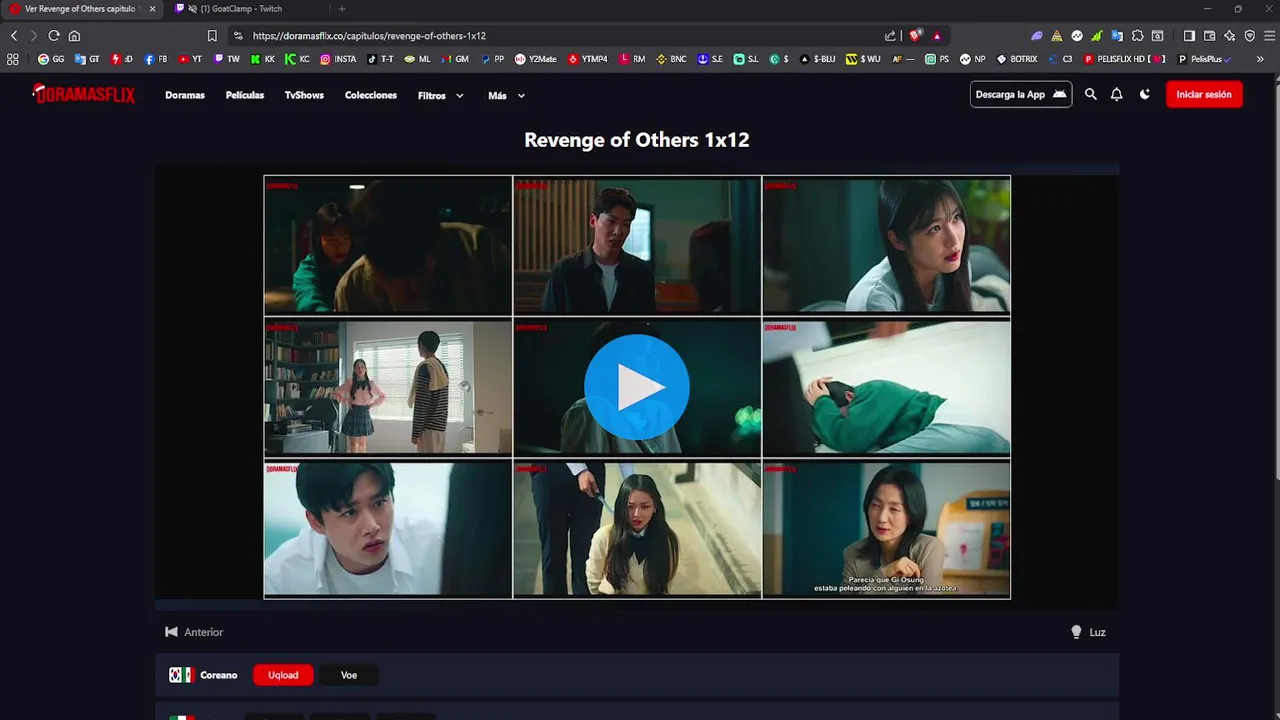The image size is (1280, 720).
Task: Reload the current page
Action: (54, 35)
